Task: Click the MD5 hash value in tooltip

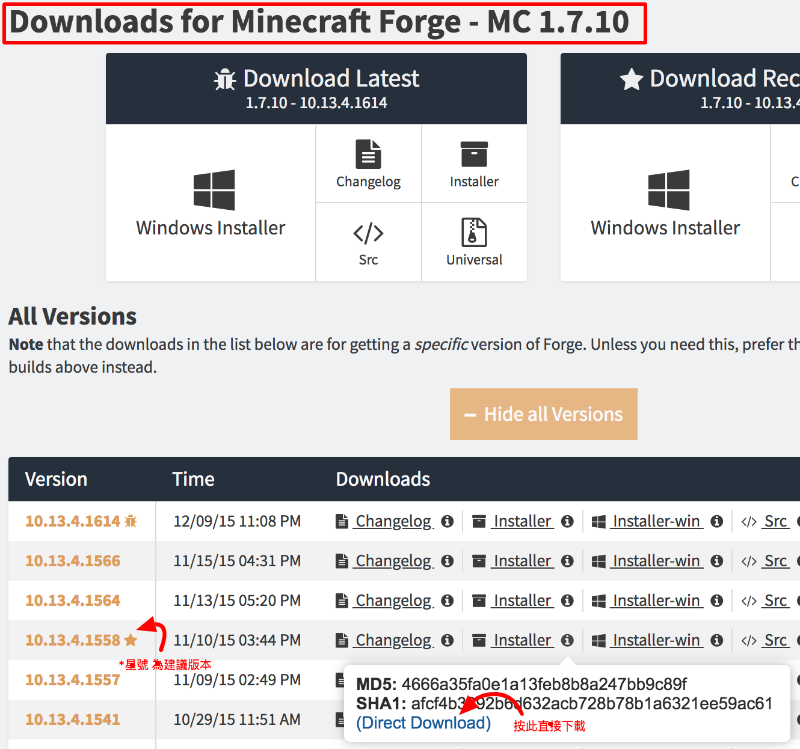Action: click(x=544, y=684)
